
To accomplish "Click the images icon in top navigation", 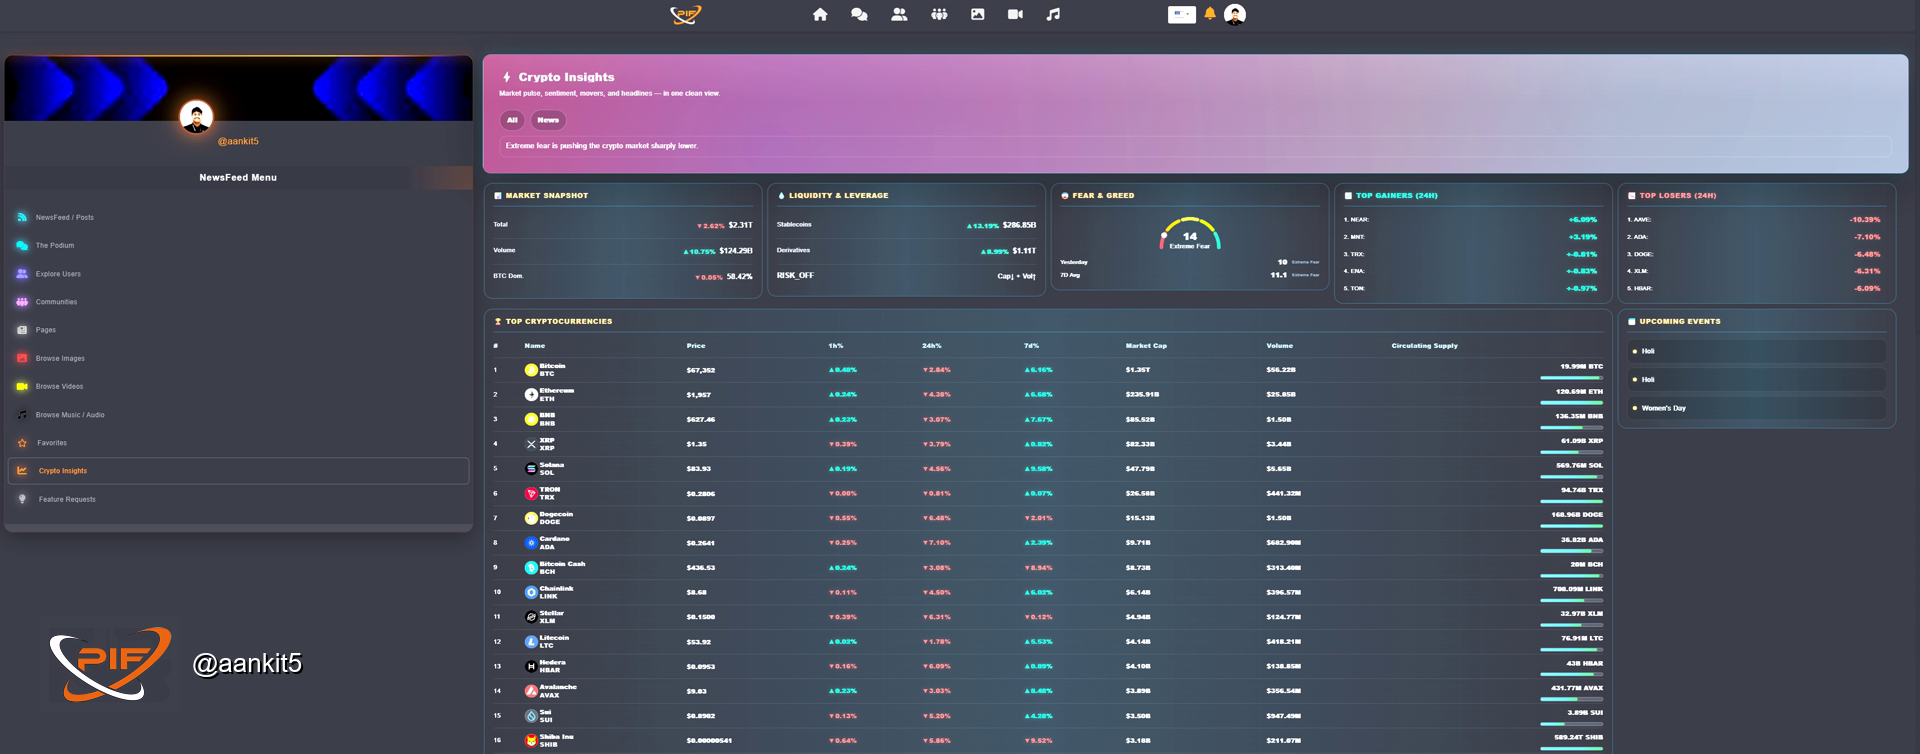I will pyautogui.click(x=977, y=15).
